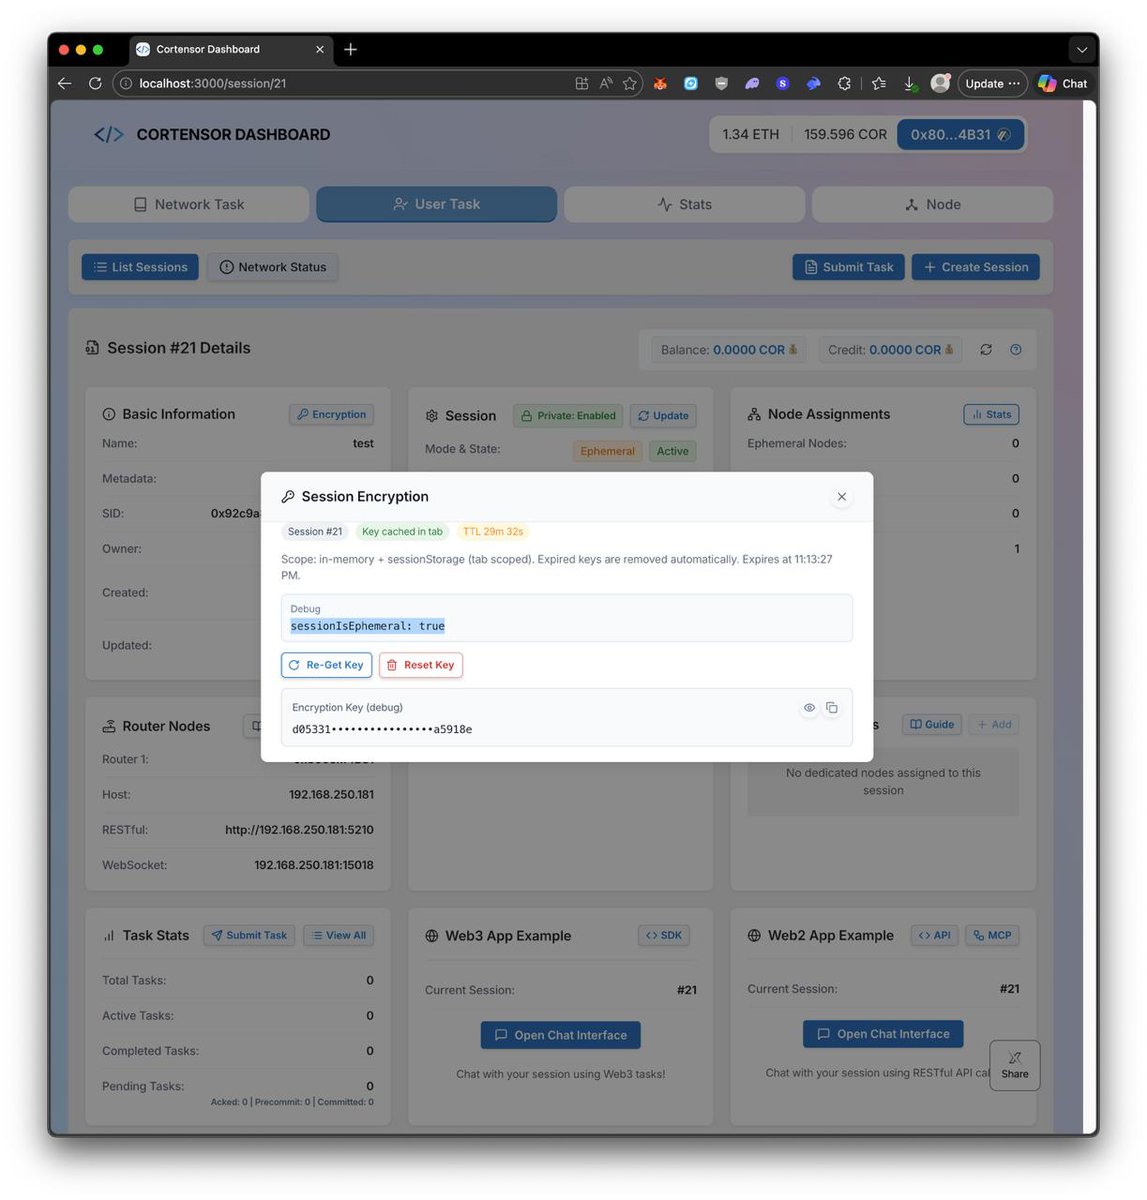Click the 'sessionIsEphemeral: true' debug text
The height and width of the screenshot is (1200, 1147).
pos(367,626)
